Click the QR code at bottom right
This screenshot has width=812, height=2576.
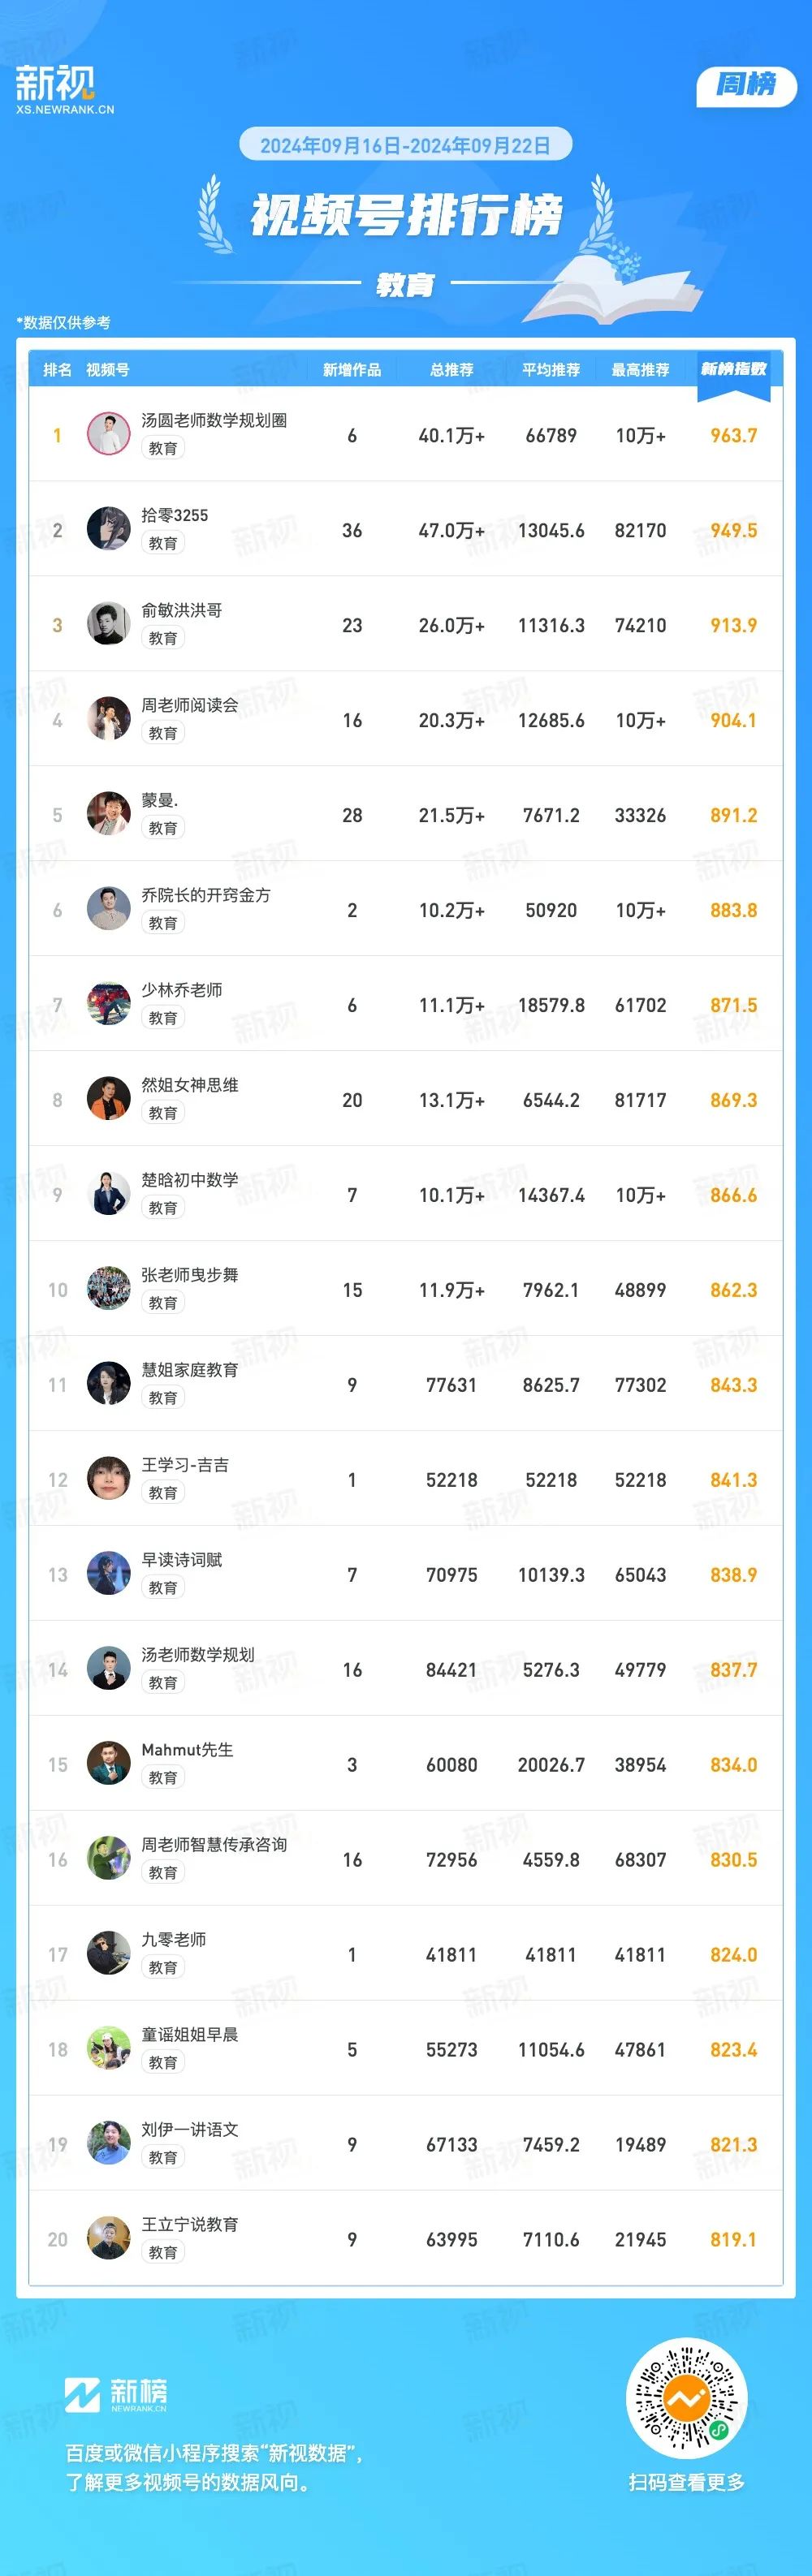coord(686,2398)
